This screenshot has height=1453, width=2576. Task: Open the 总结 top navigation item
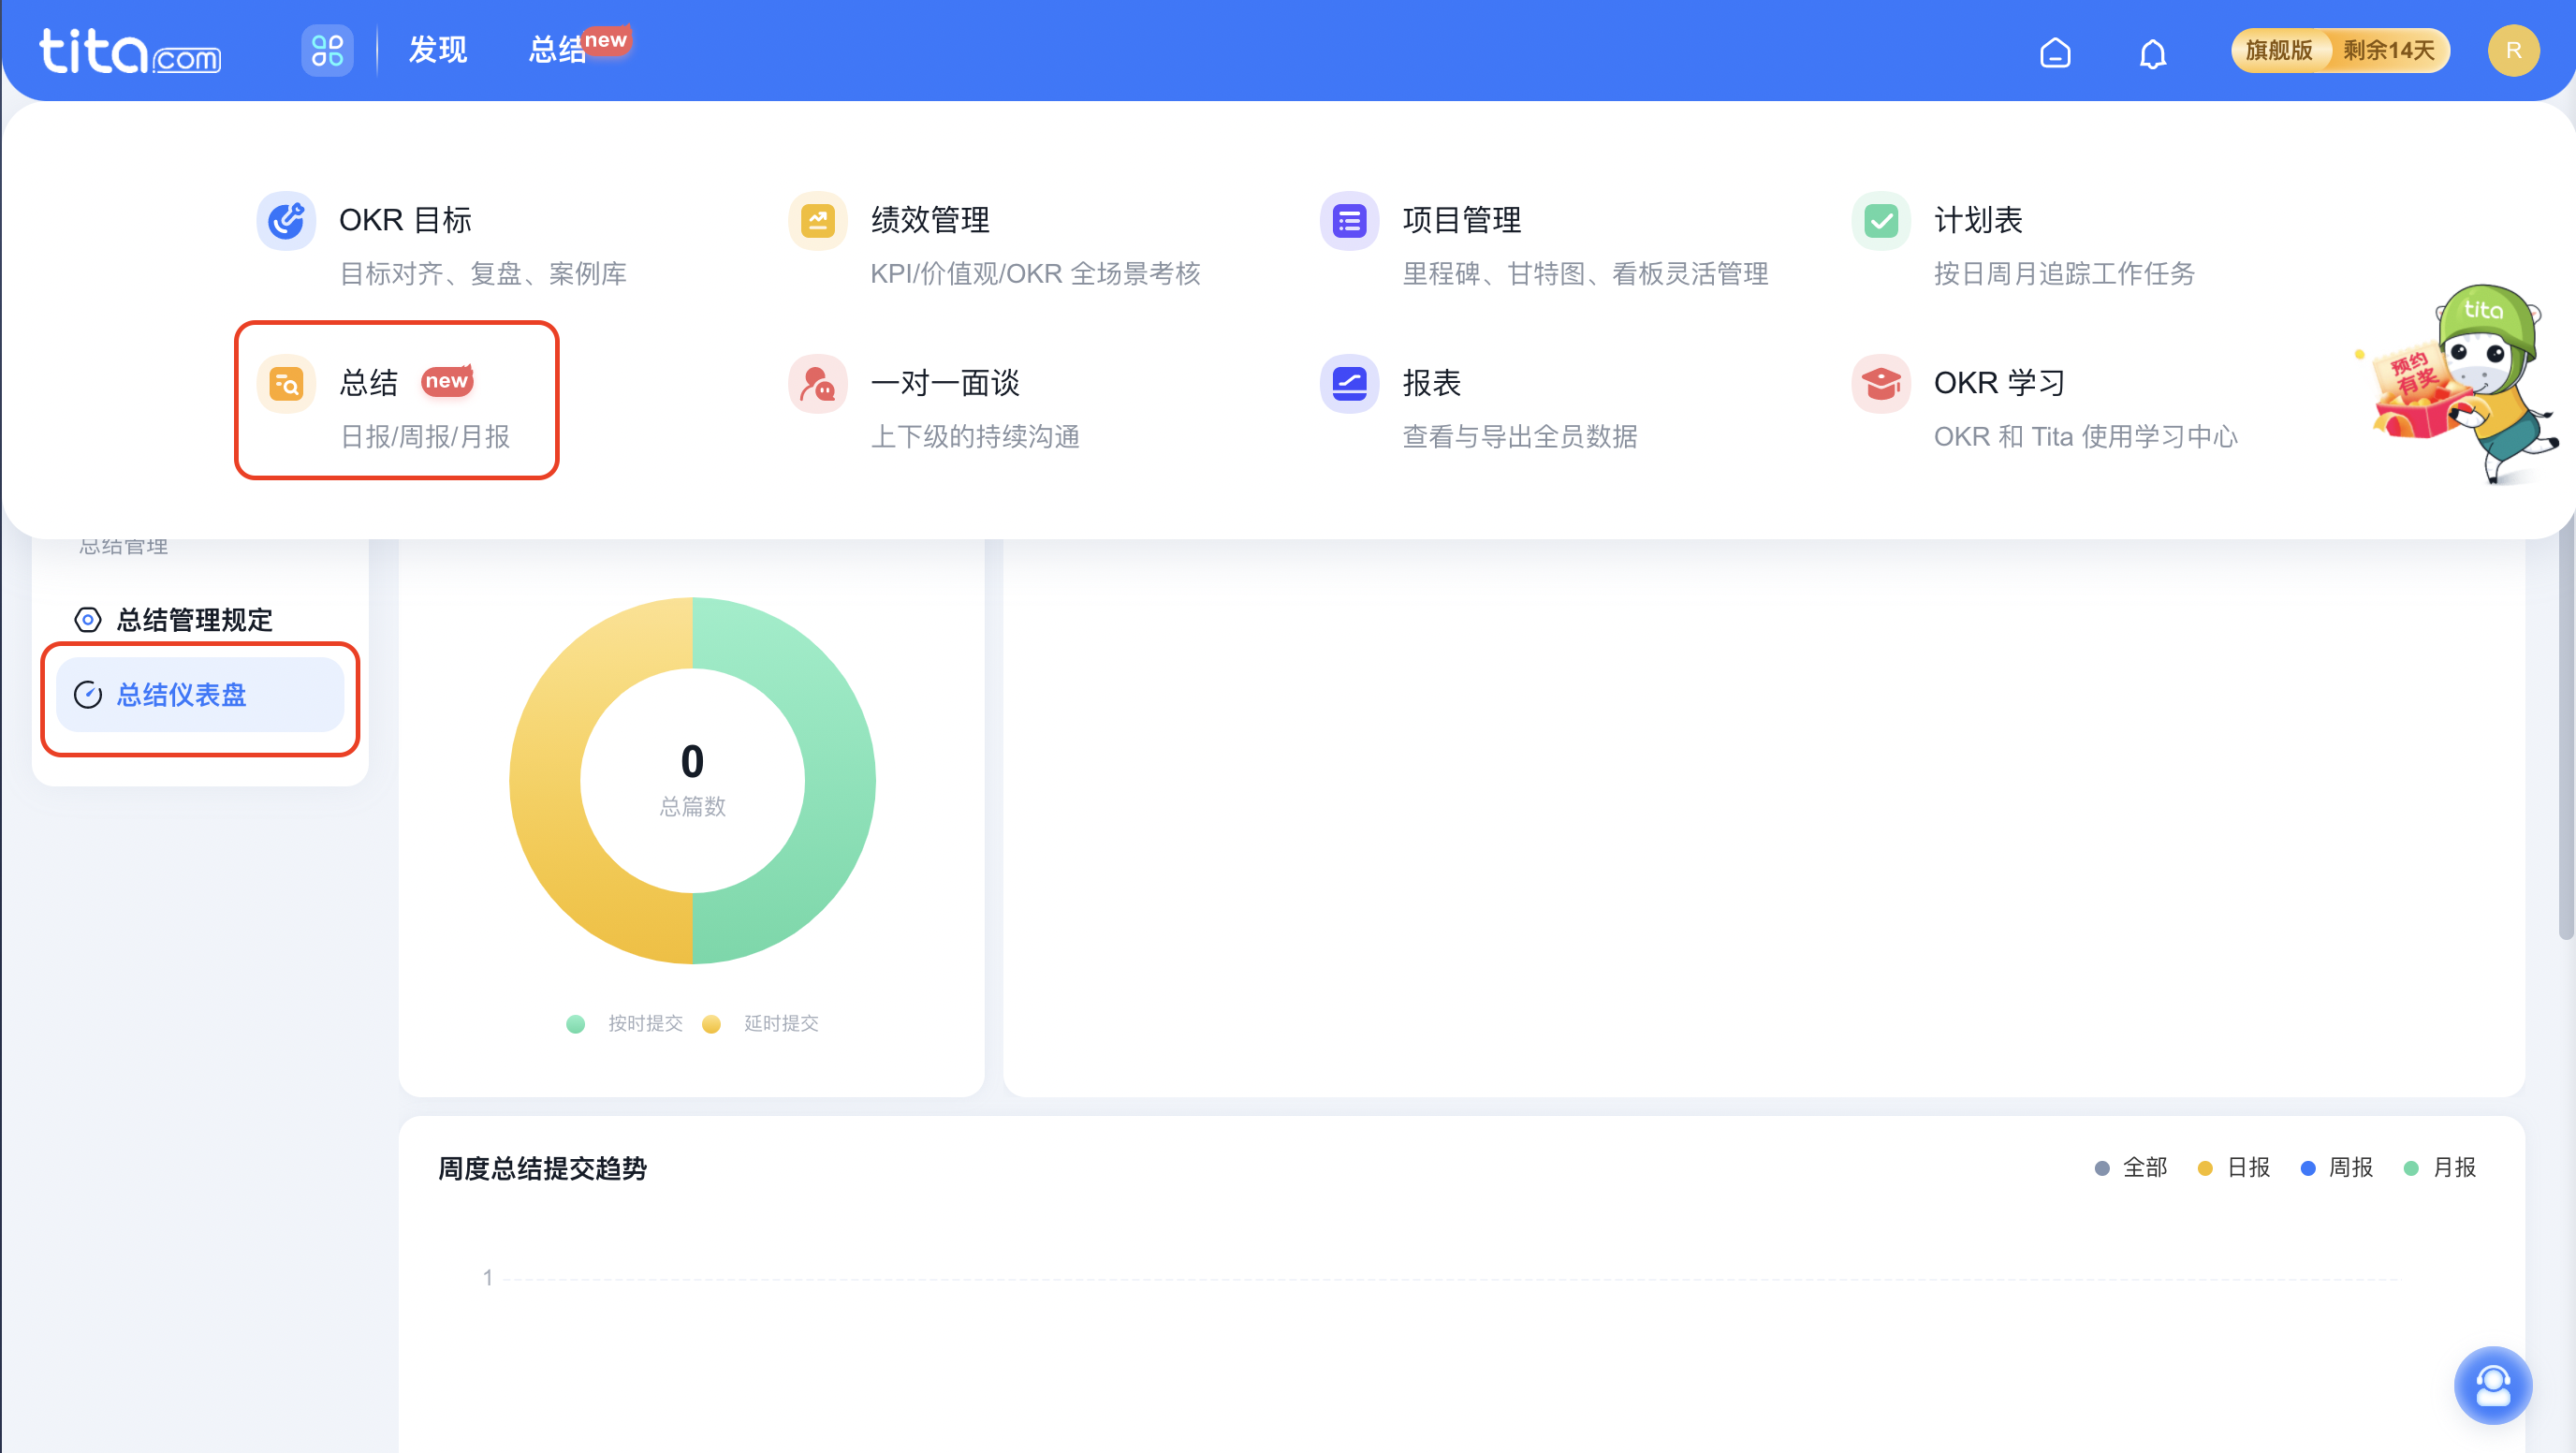coord(558,50)
